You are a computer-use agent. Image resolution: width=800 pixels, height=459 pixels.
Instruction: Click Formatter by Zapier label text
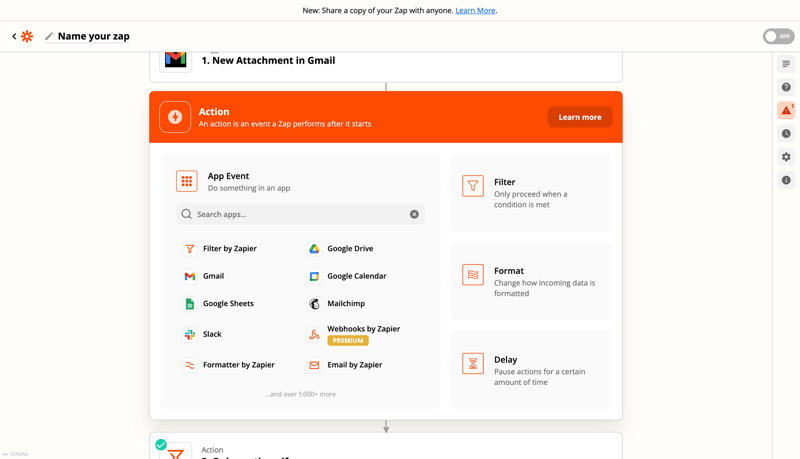[239, 365]
